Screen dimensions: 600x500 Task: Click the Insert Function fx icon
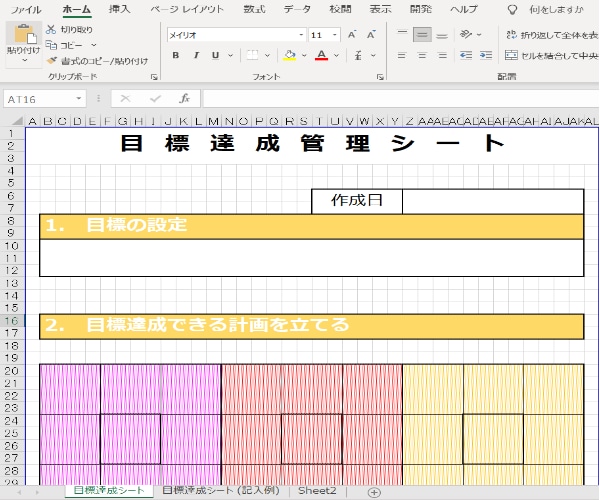(x=184, y=99)
